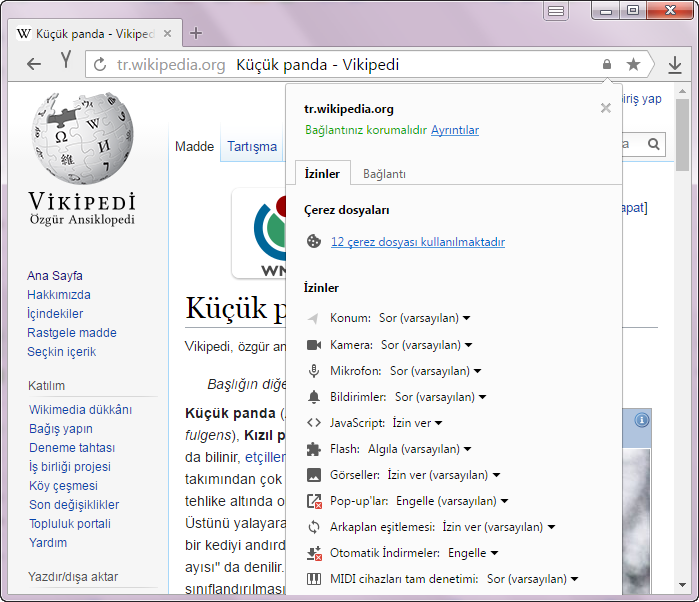Open the İçindekiler sidebar link
699x602 pixels.
pos(55,313)
